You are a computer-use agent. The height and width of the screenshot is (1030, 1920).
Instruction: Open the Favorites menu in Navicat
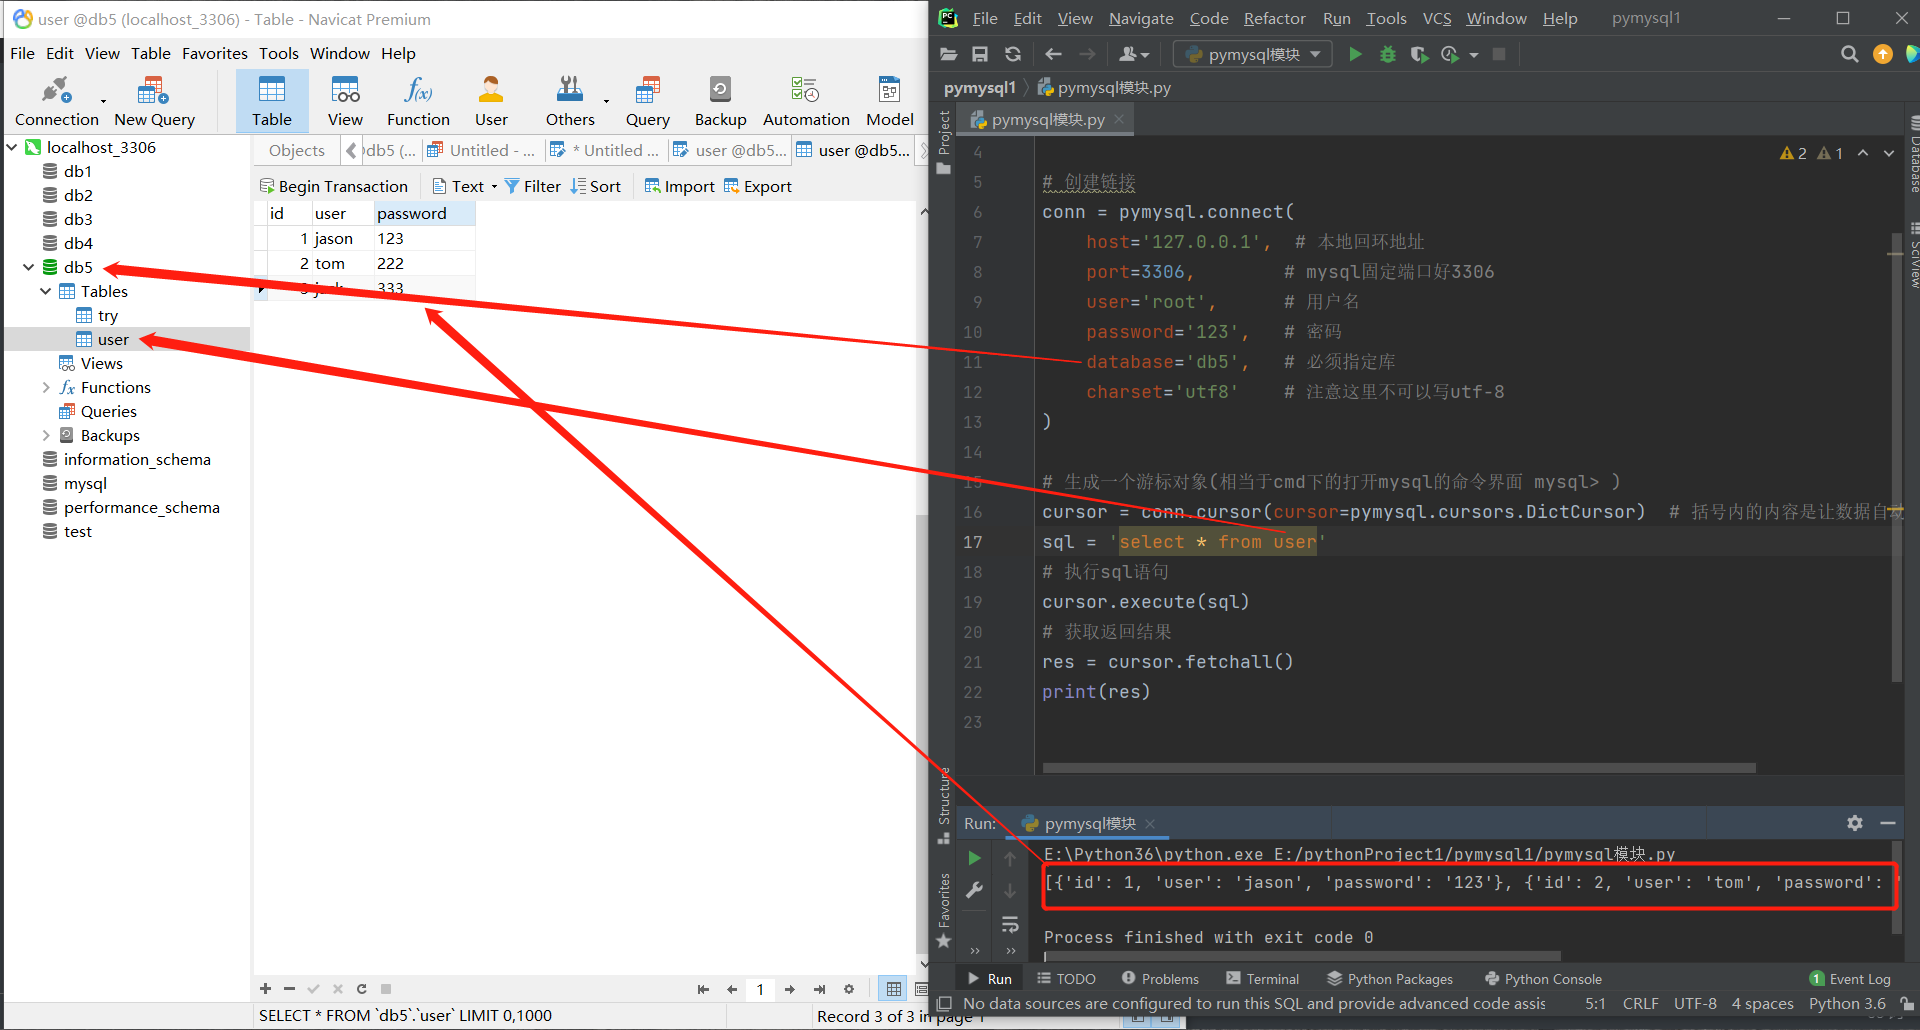(214, 53)
